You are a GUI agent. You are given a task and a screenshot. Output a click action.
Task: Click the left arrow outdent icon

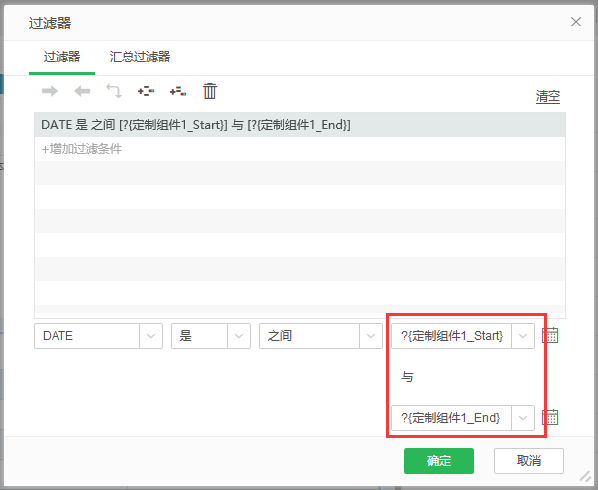[82, 91]
